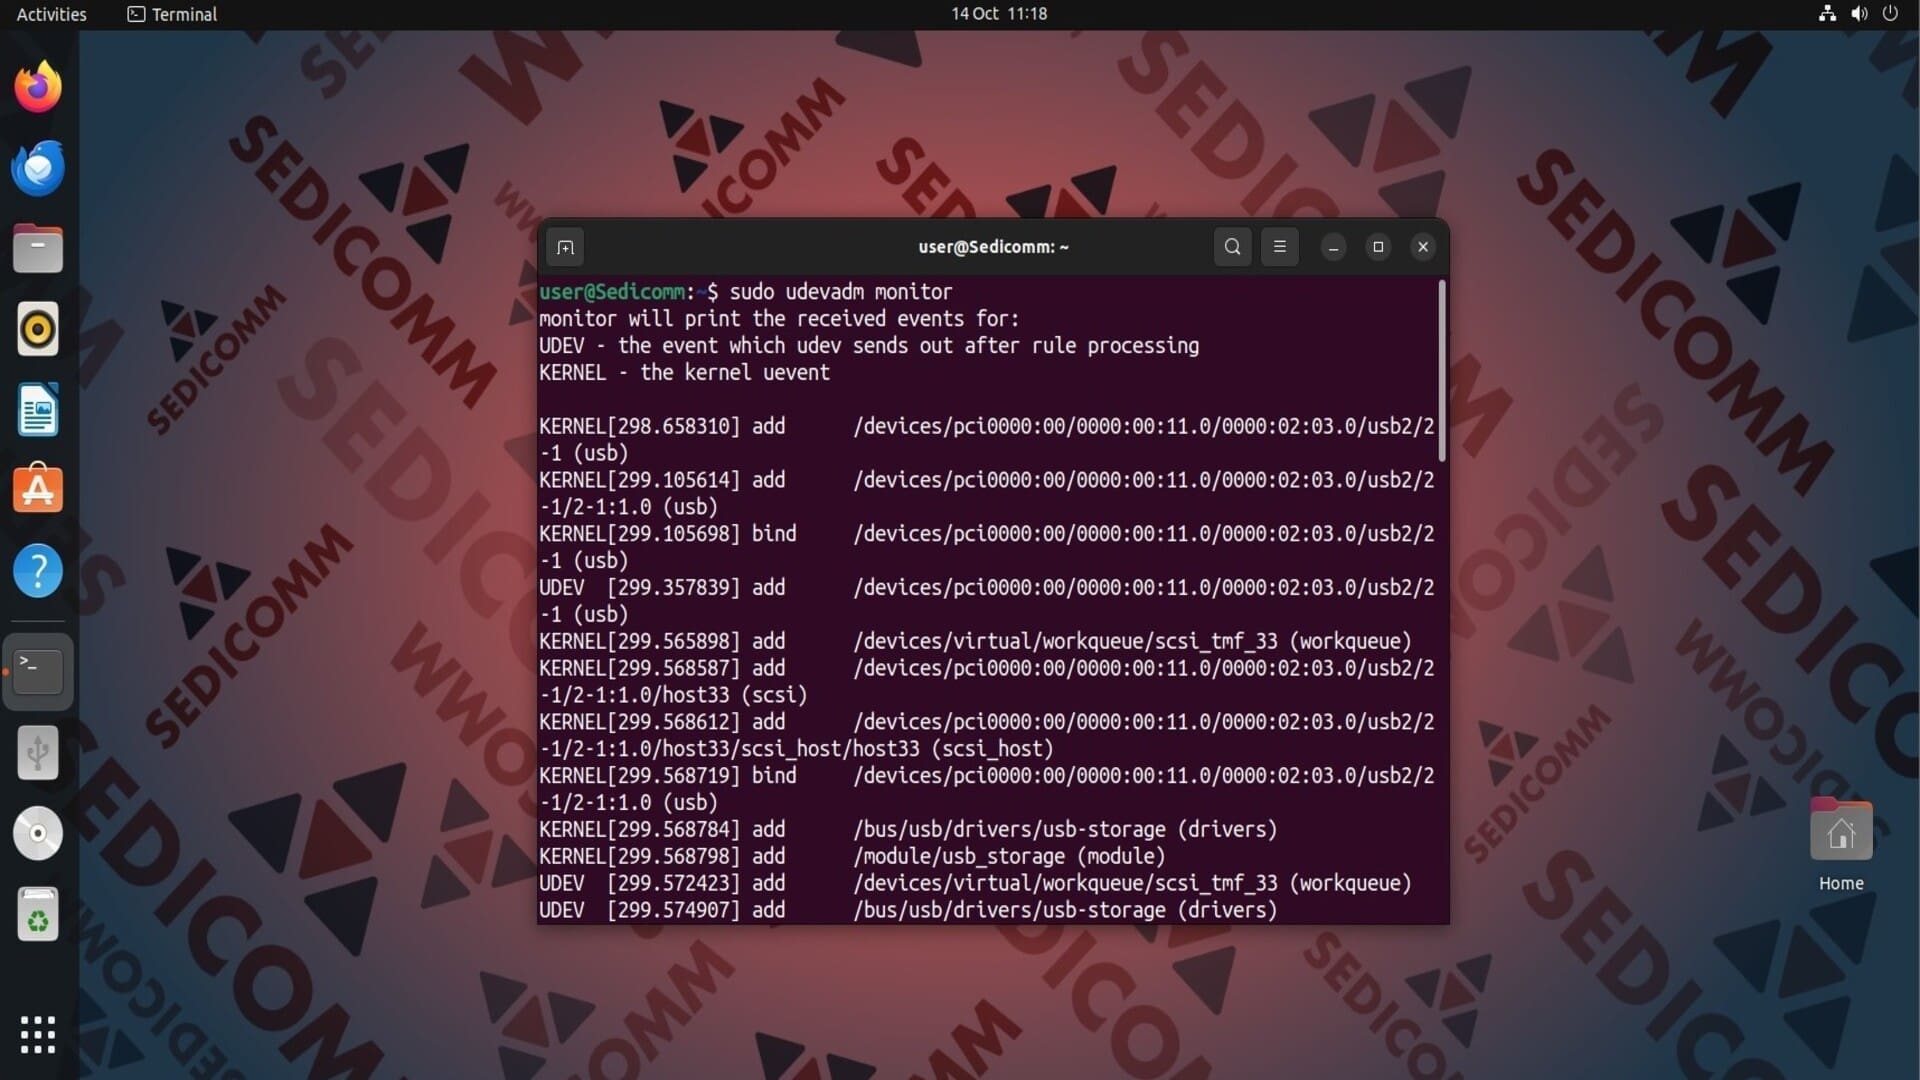
Task: Open a new terminal tab
Action: click(x=565, y=247)
